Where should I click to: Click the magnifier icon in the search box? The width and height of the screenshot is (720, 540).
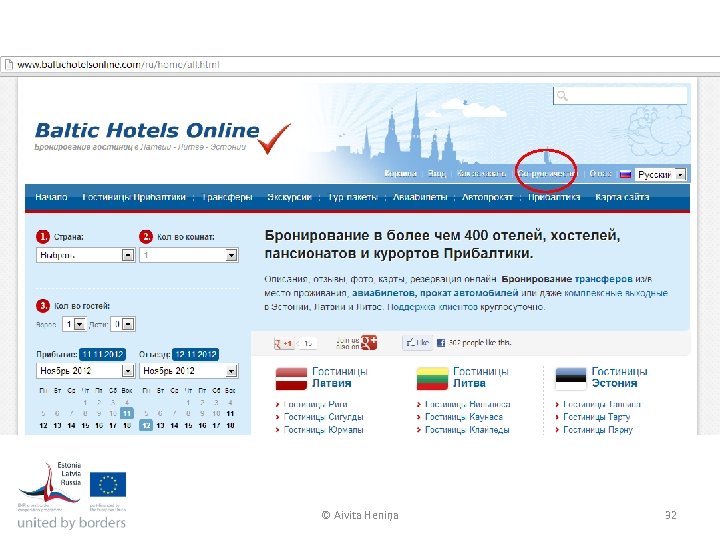[562, 96]
